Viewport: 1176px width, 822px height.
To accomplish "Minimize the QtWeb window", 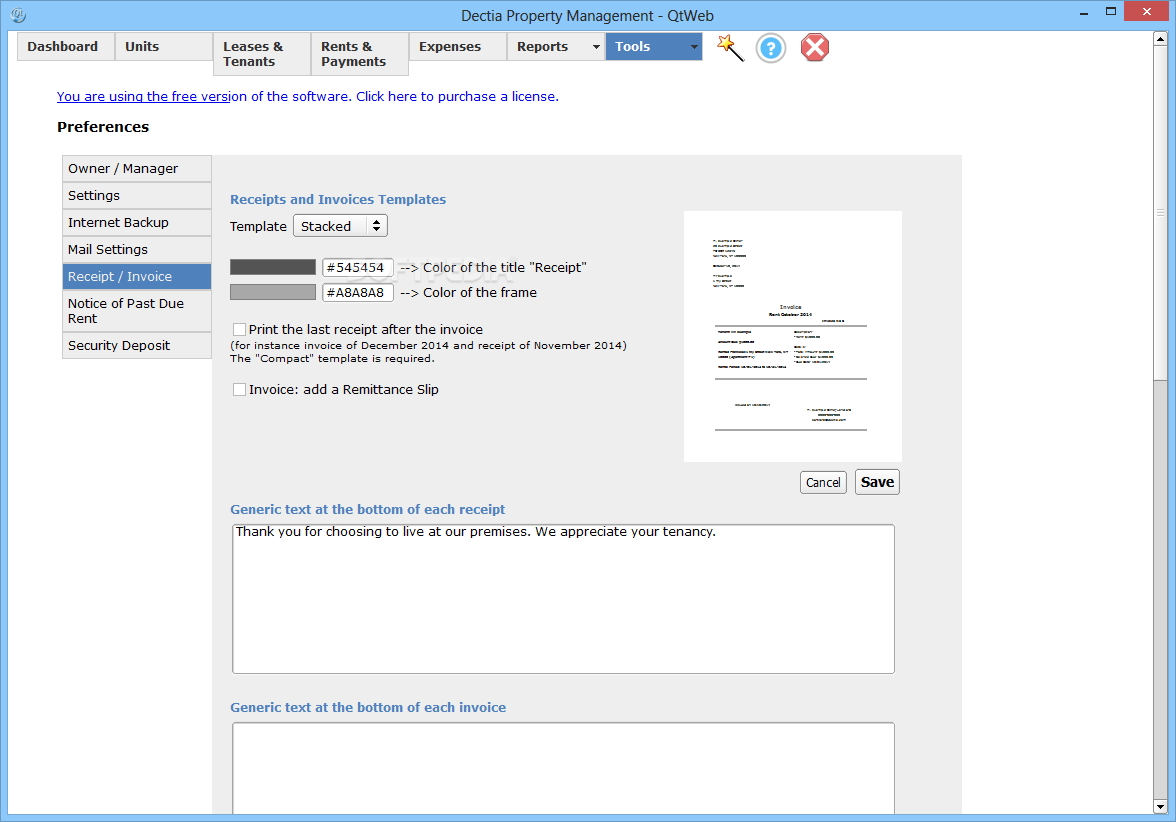I will [1084, 13].
